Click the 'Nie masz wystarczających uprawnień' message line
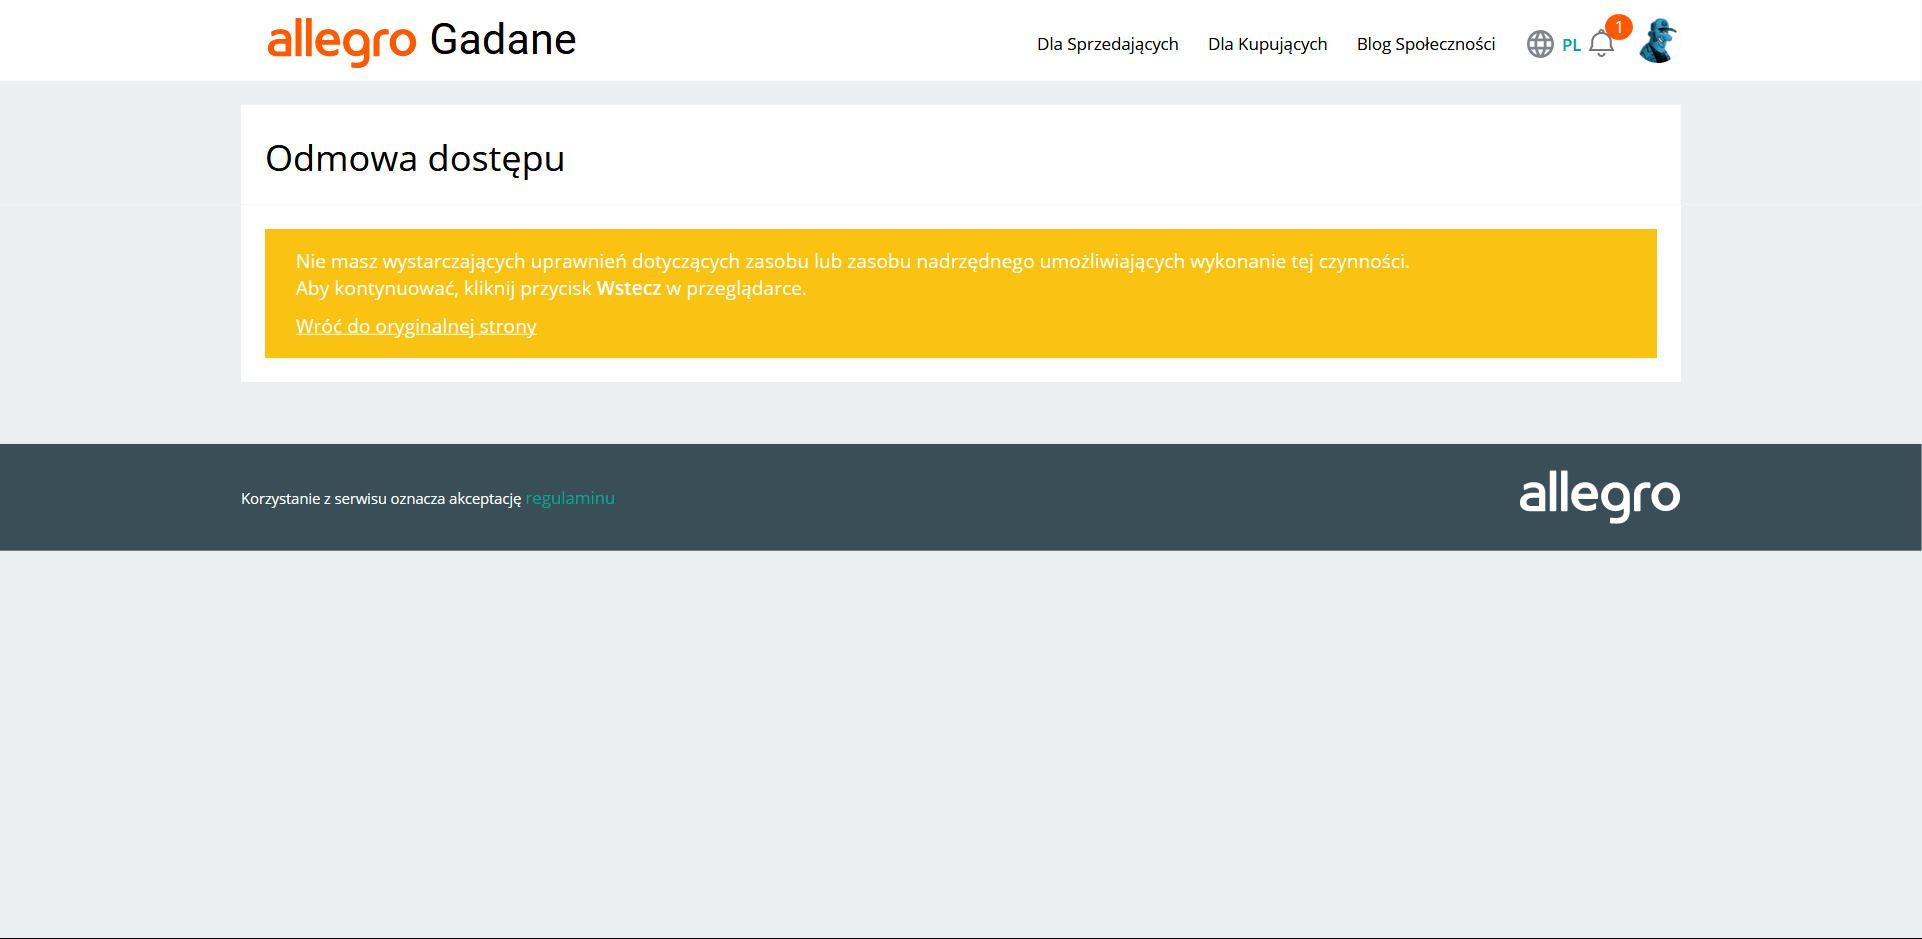The width and height of the screenshot is (1922, 939). 852,261
